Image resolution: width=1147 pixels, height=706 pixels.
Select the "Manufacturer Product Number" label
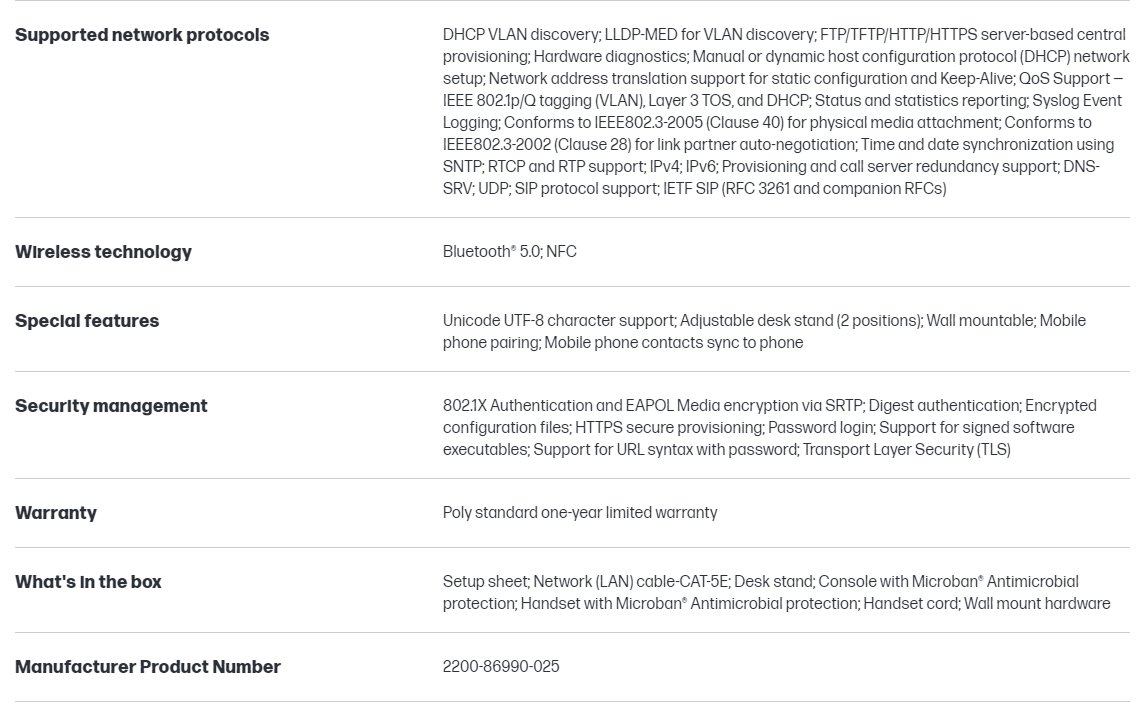[x=148, y=667]
